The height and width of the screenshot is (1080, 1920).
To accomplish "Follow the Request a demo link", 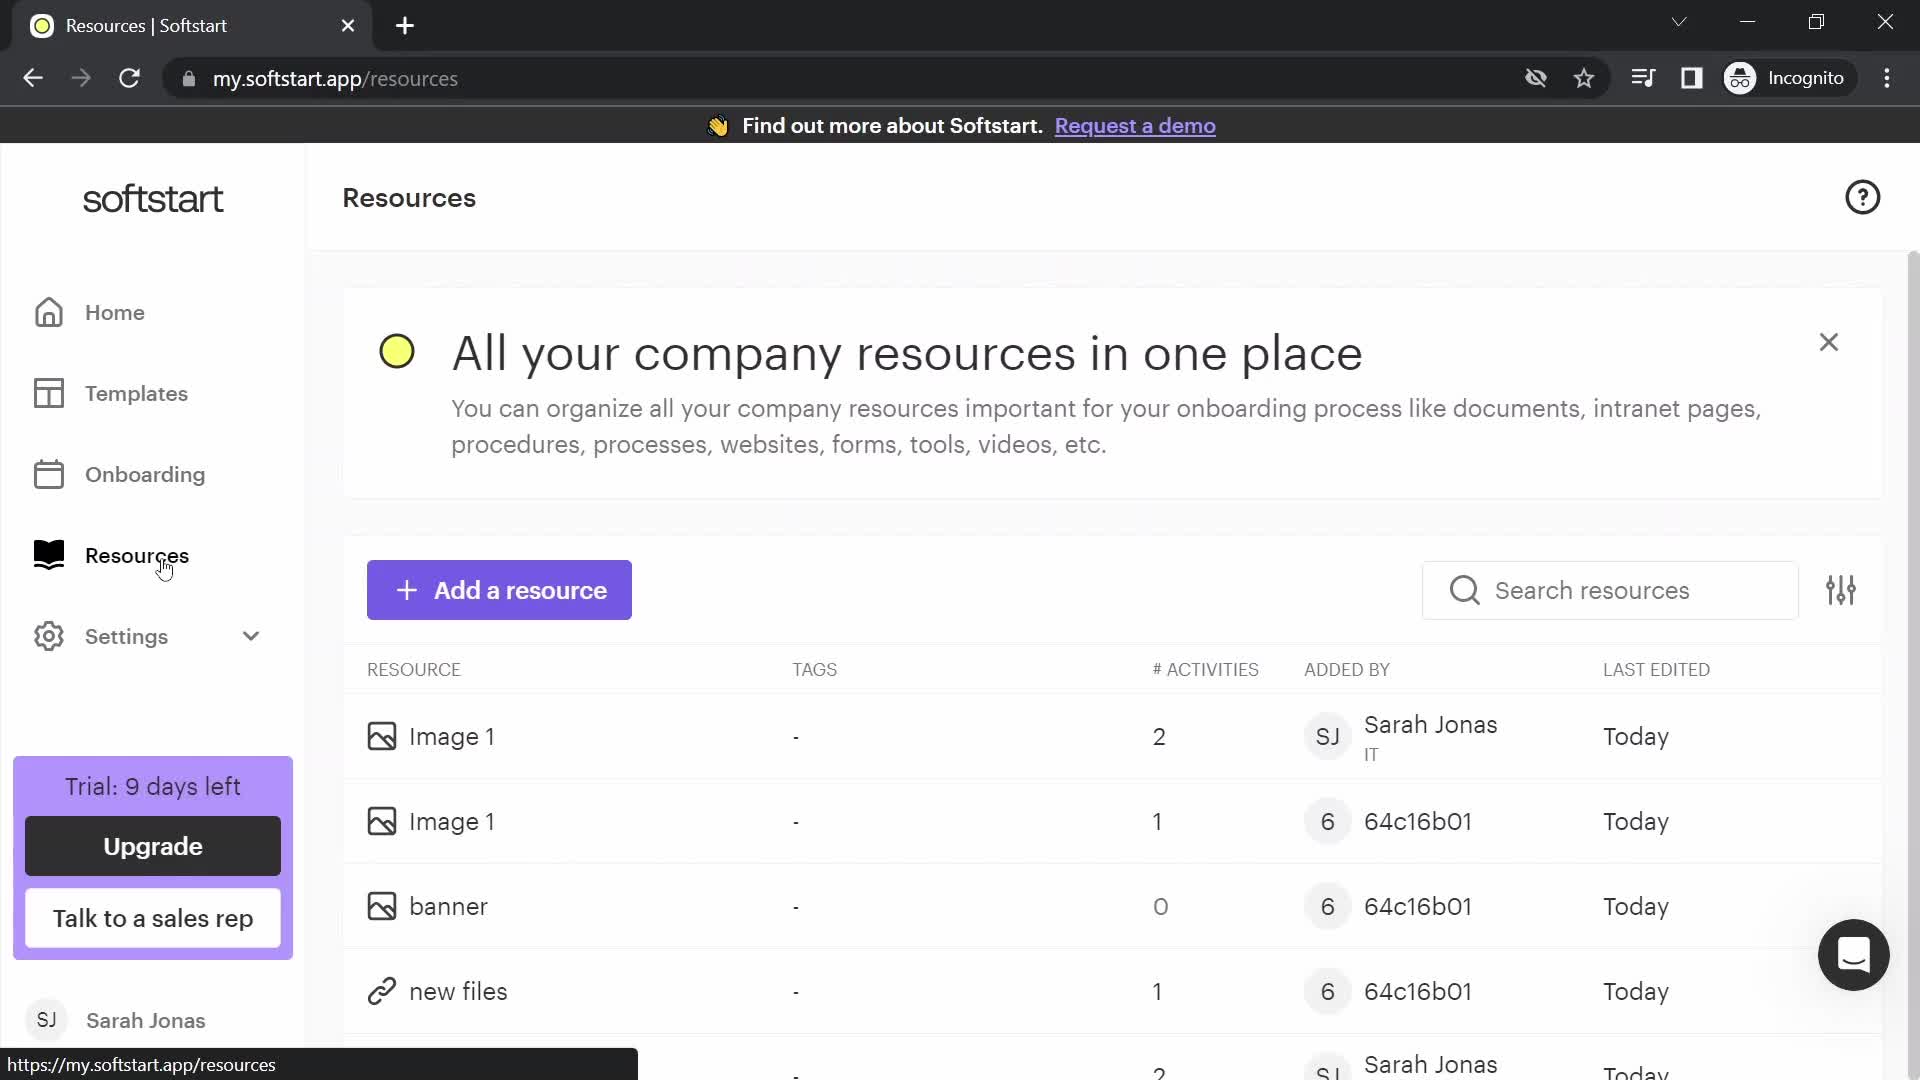I will tap(1135, 126).
